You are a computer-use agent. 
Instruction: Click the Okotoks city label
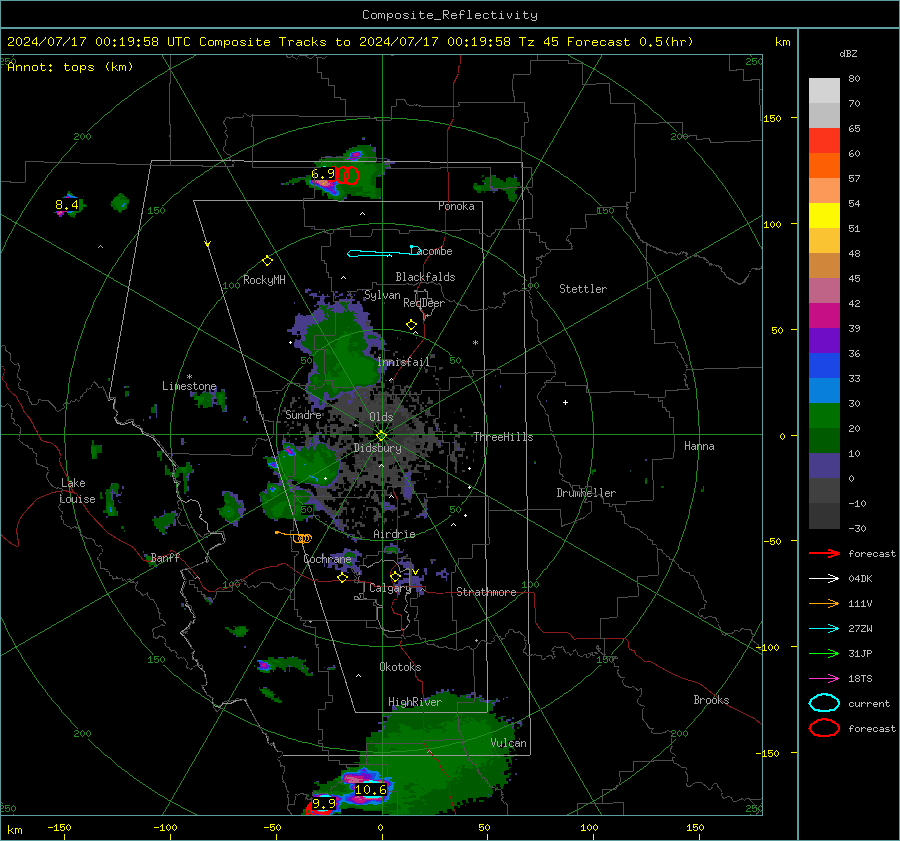click(400, 667)
